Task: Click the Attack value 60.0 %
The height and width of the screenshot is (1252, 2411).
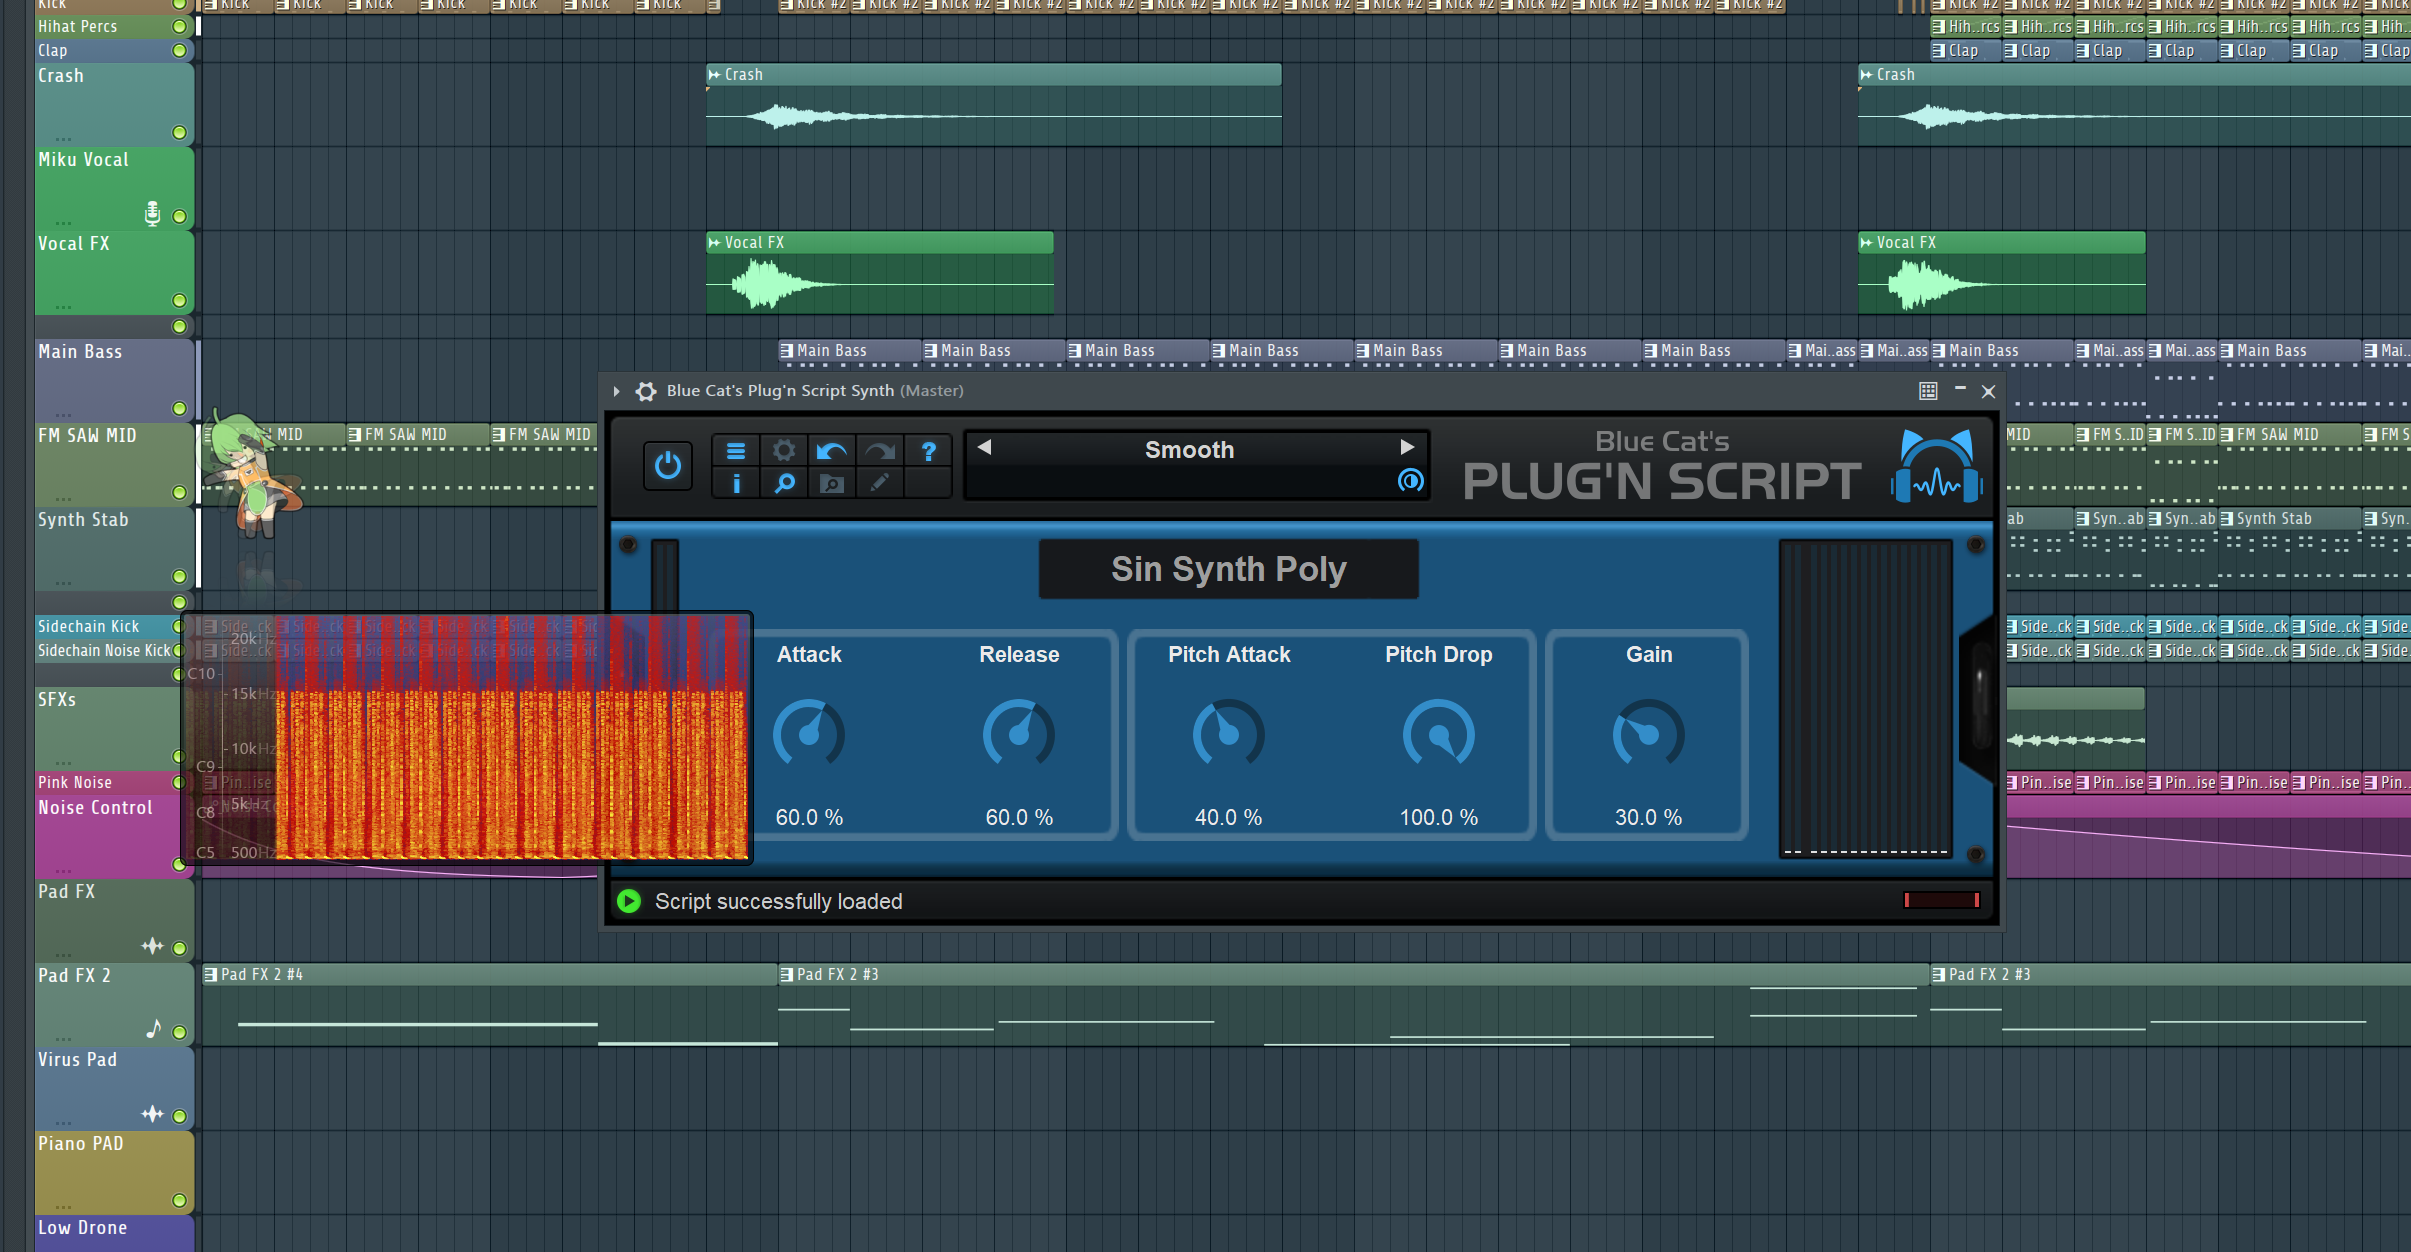Action: tap(809, 817)
